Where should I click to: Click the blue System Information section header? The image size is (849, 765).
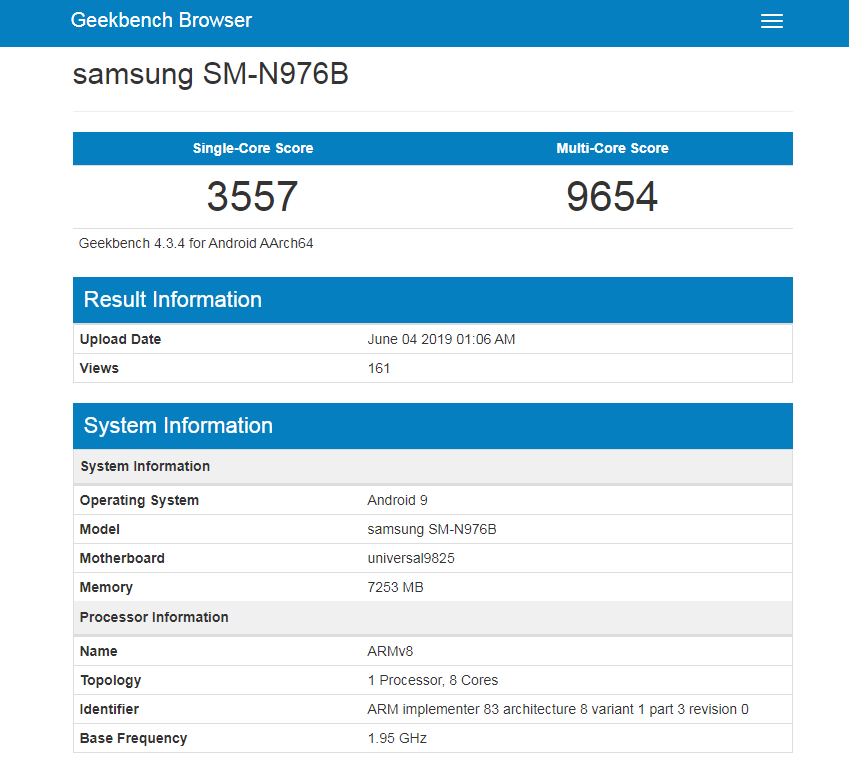tap(433, 426)
